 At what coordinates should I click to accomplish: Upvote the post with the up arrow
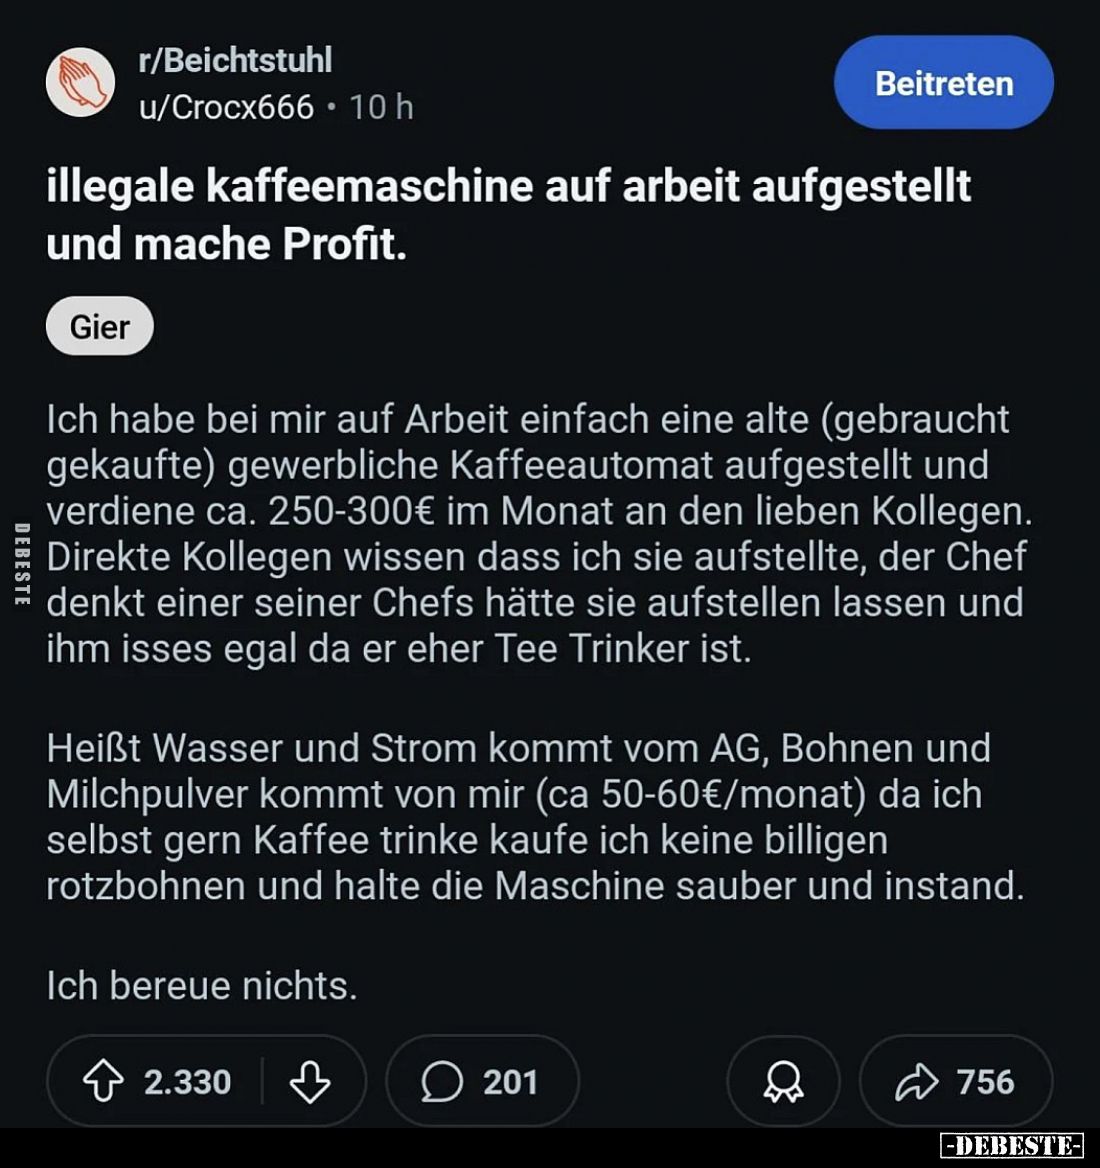click(x=103, y=1082)
